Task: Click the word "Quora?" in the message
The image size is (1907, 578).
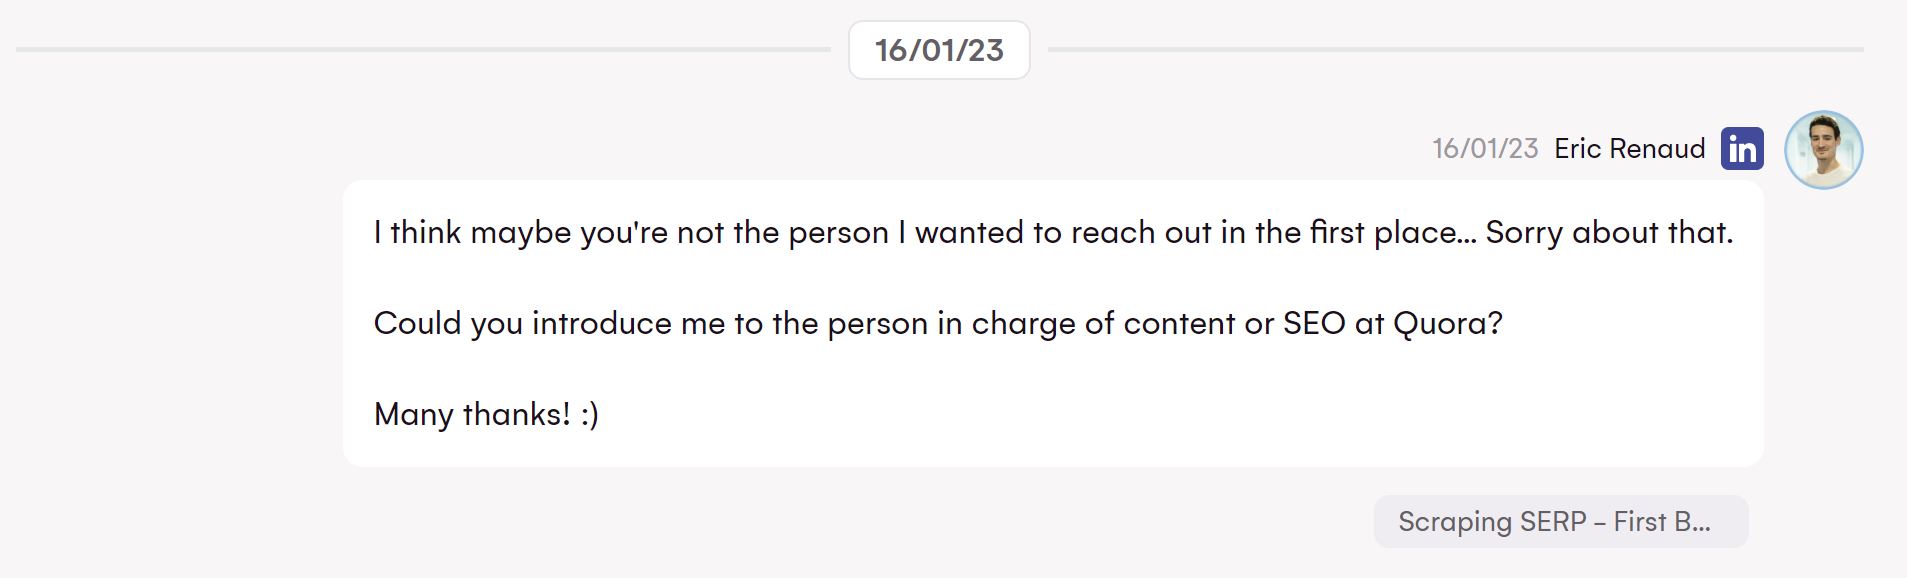Action: [1447, 324]
